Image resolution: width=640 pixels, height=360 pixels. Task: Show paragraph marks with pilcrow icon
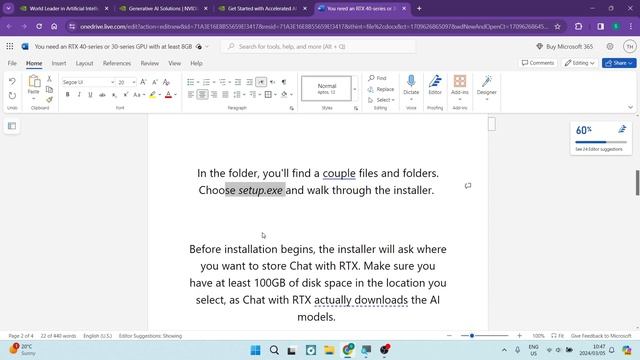point(284,82)
